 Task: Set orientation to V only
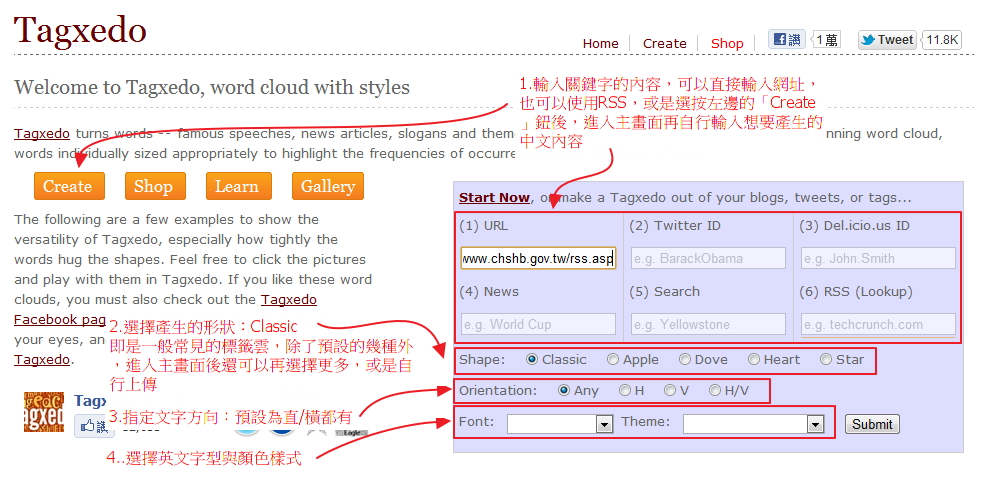[670, 390]
